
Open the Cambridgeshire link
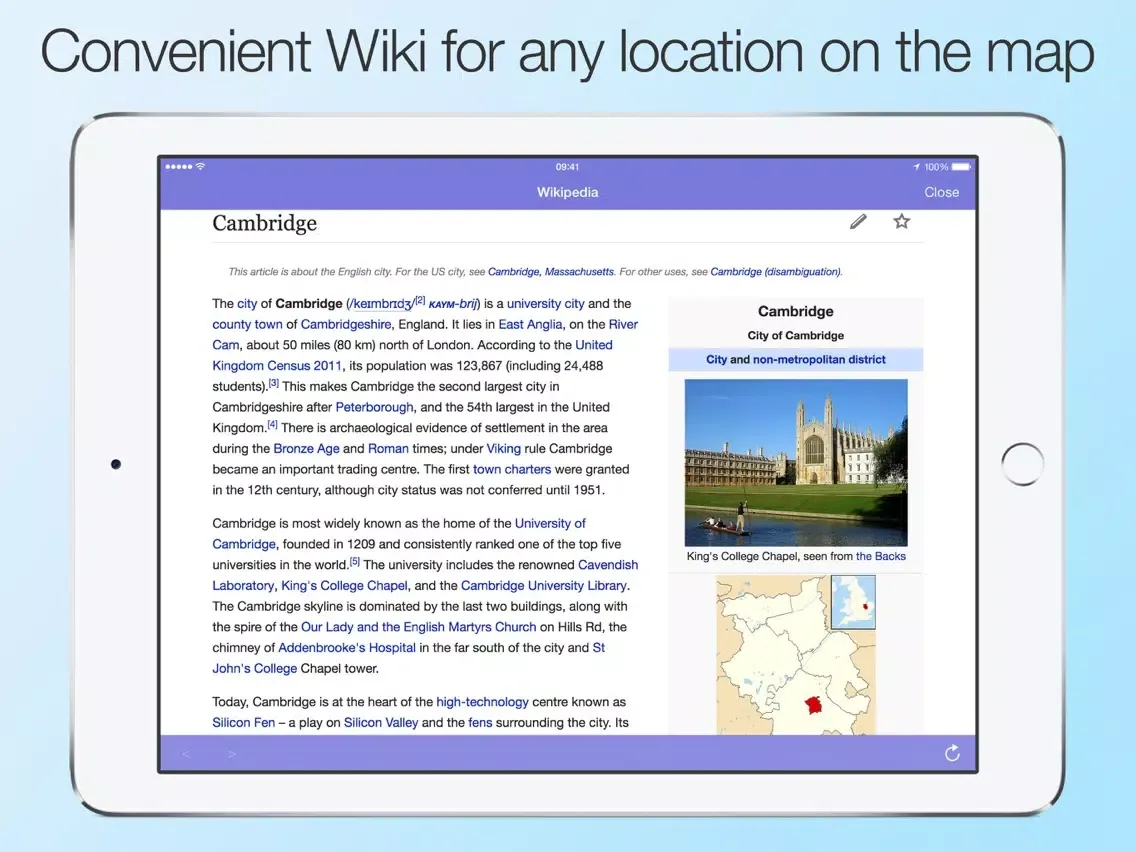click(346, 325)
